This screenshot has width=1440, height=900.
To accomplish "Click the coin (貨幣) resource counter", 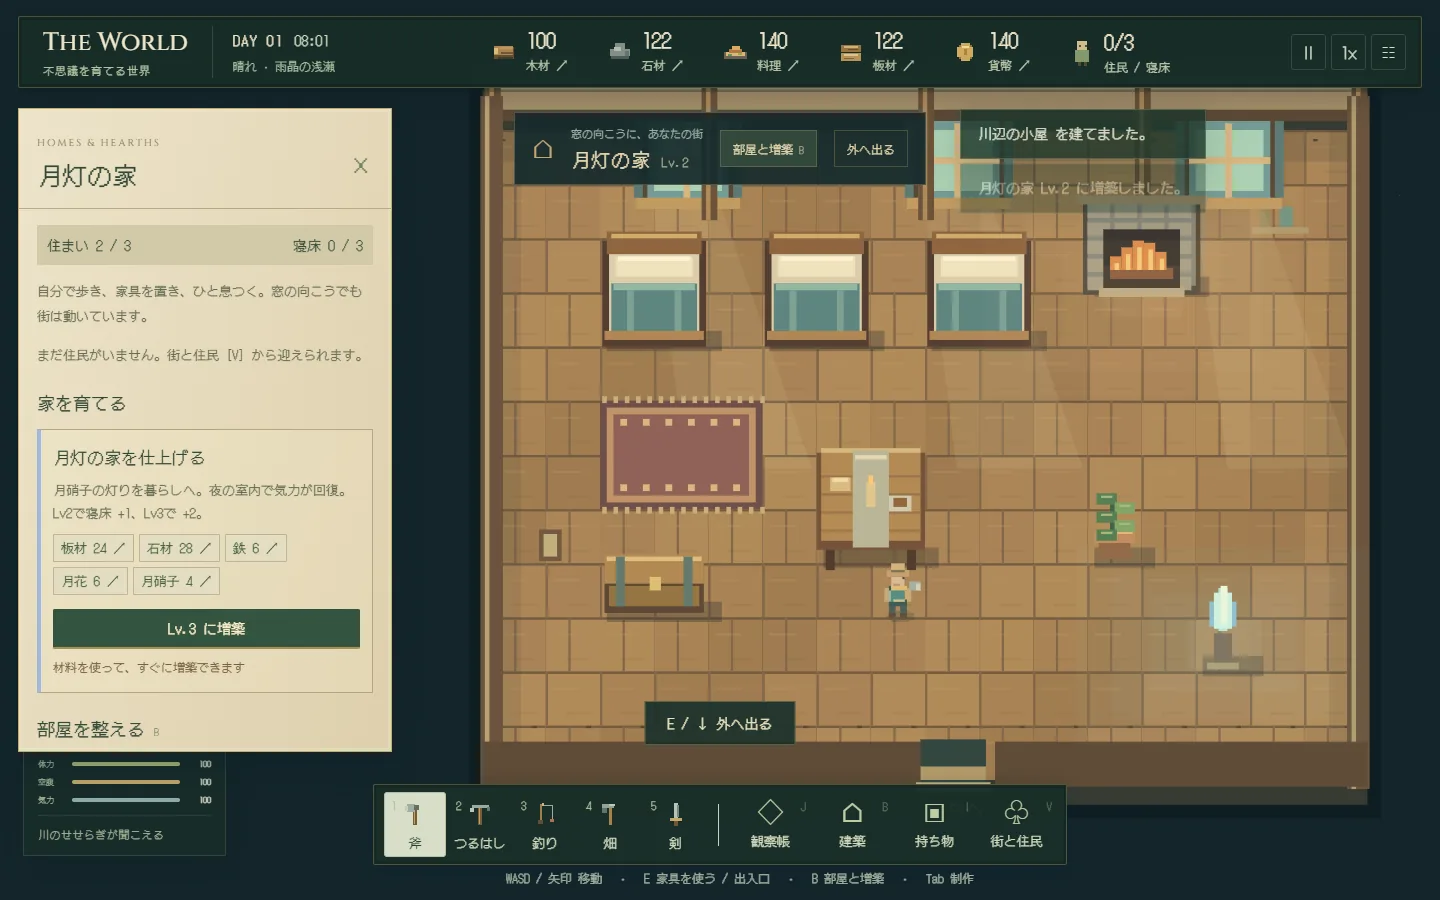I will (x=993, y=52).
